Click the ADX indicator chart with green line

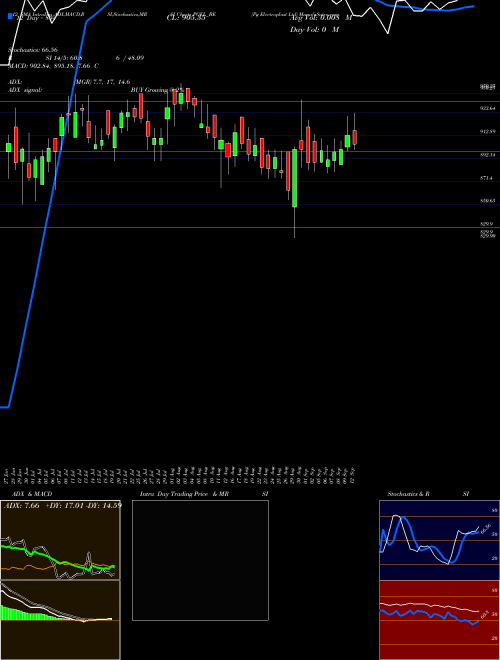60,540
